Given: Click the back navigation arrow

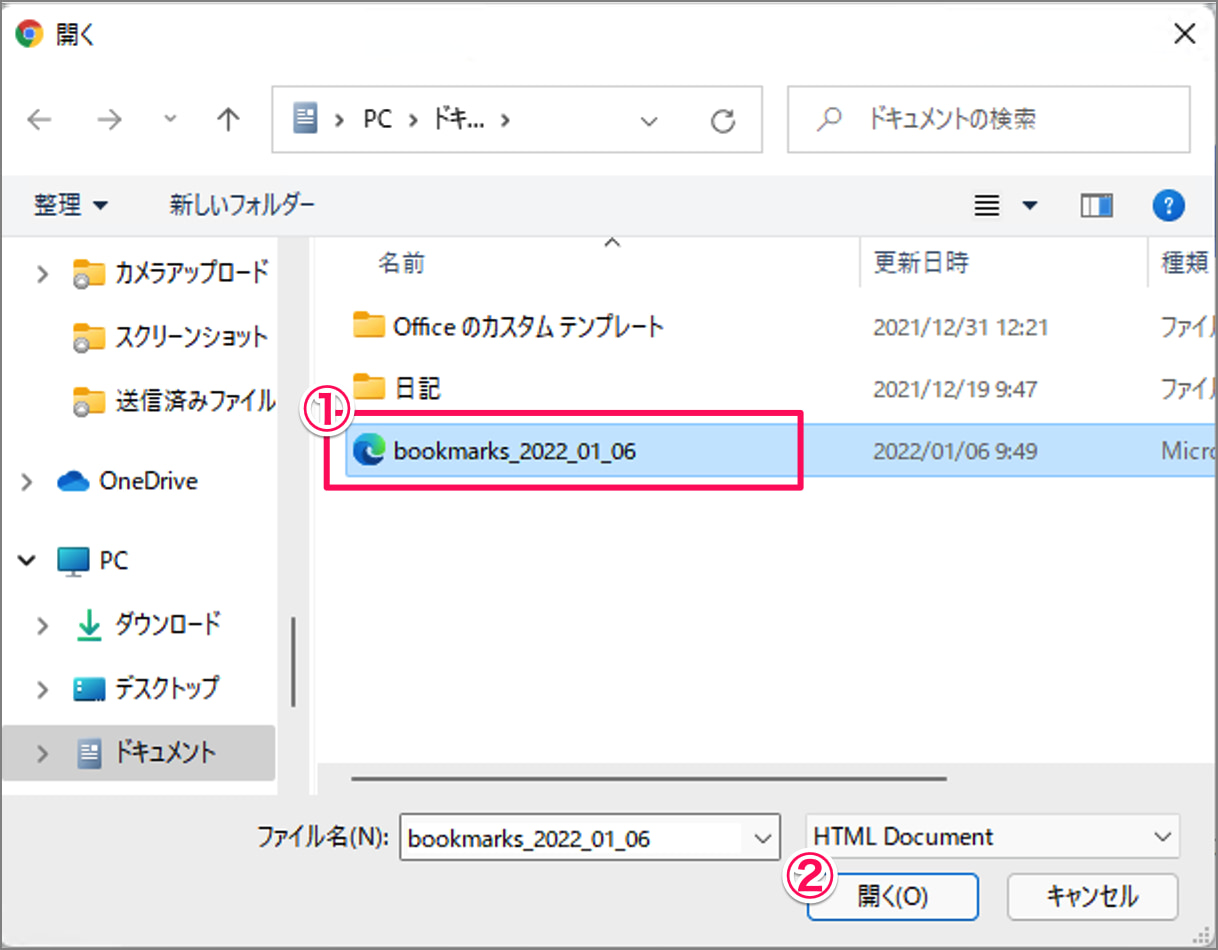Looking at the screenshot, I should pyautogui.click(x=39, y=120).
